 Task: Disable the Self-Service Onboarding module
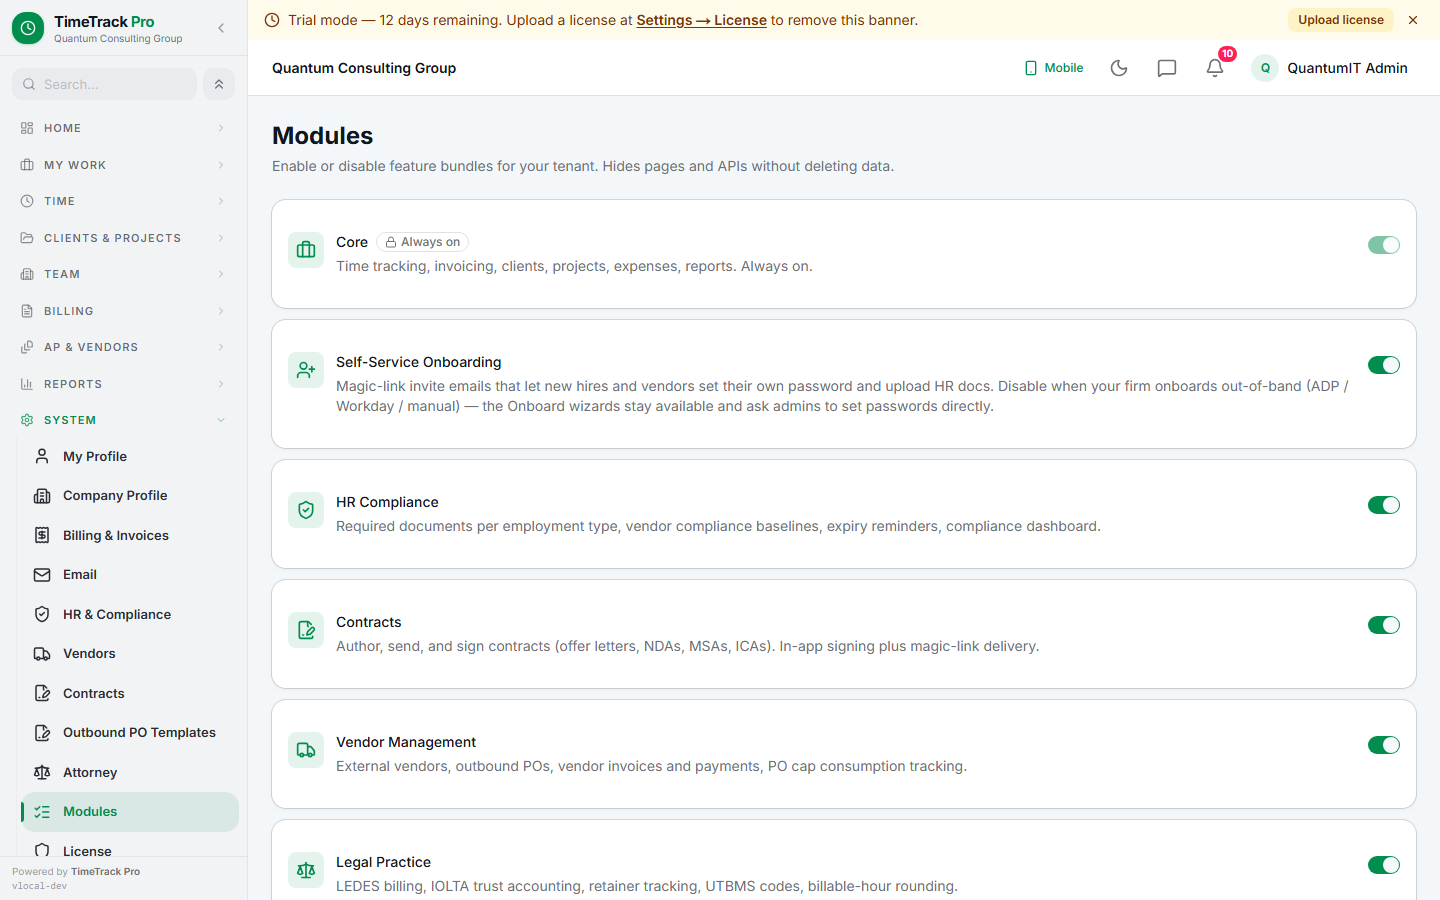1384,365
